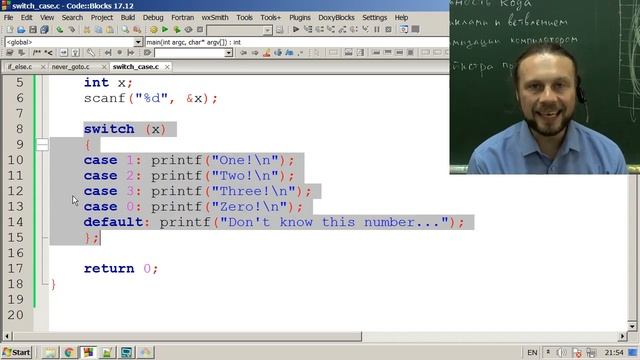Open the Debugging windows icon

tap(404, 29)
